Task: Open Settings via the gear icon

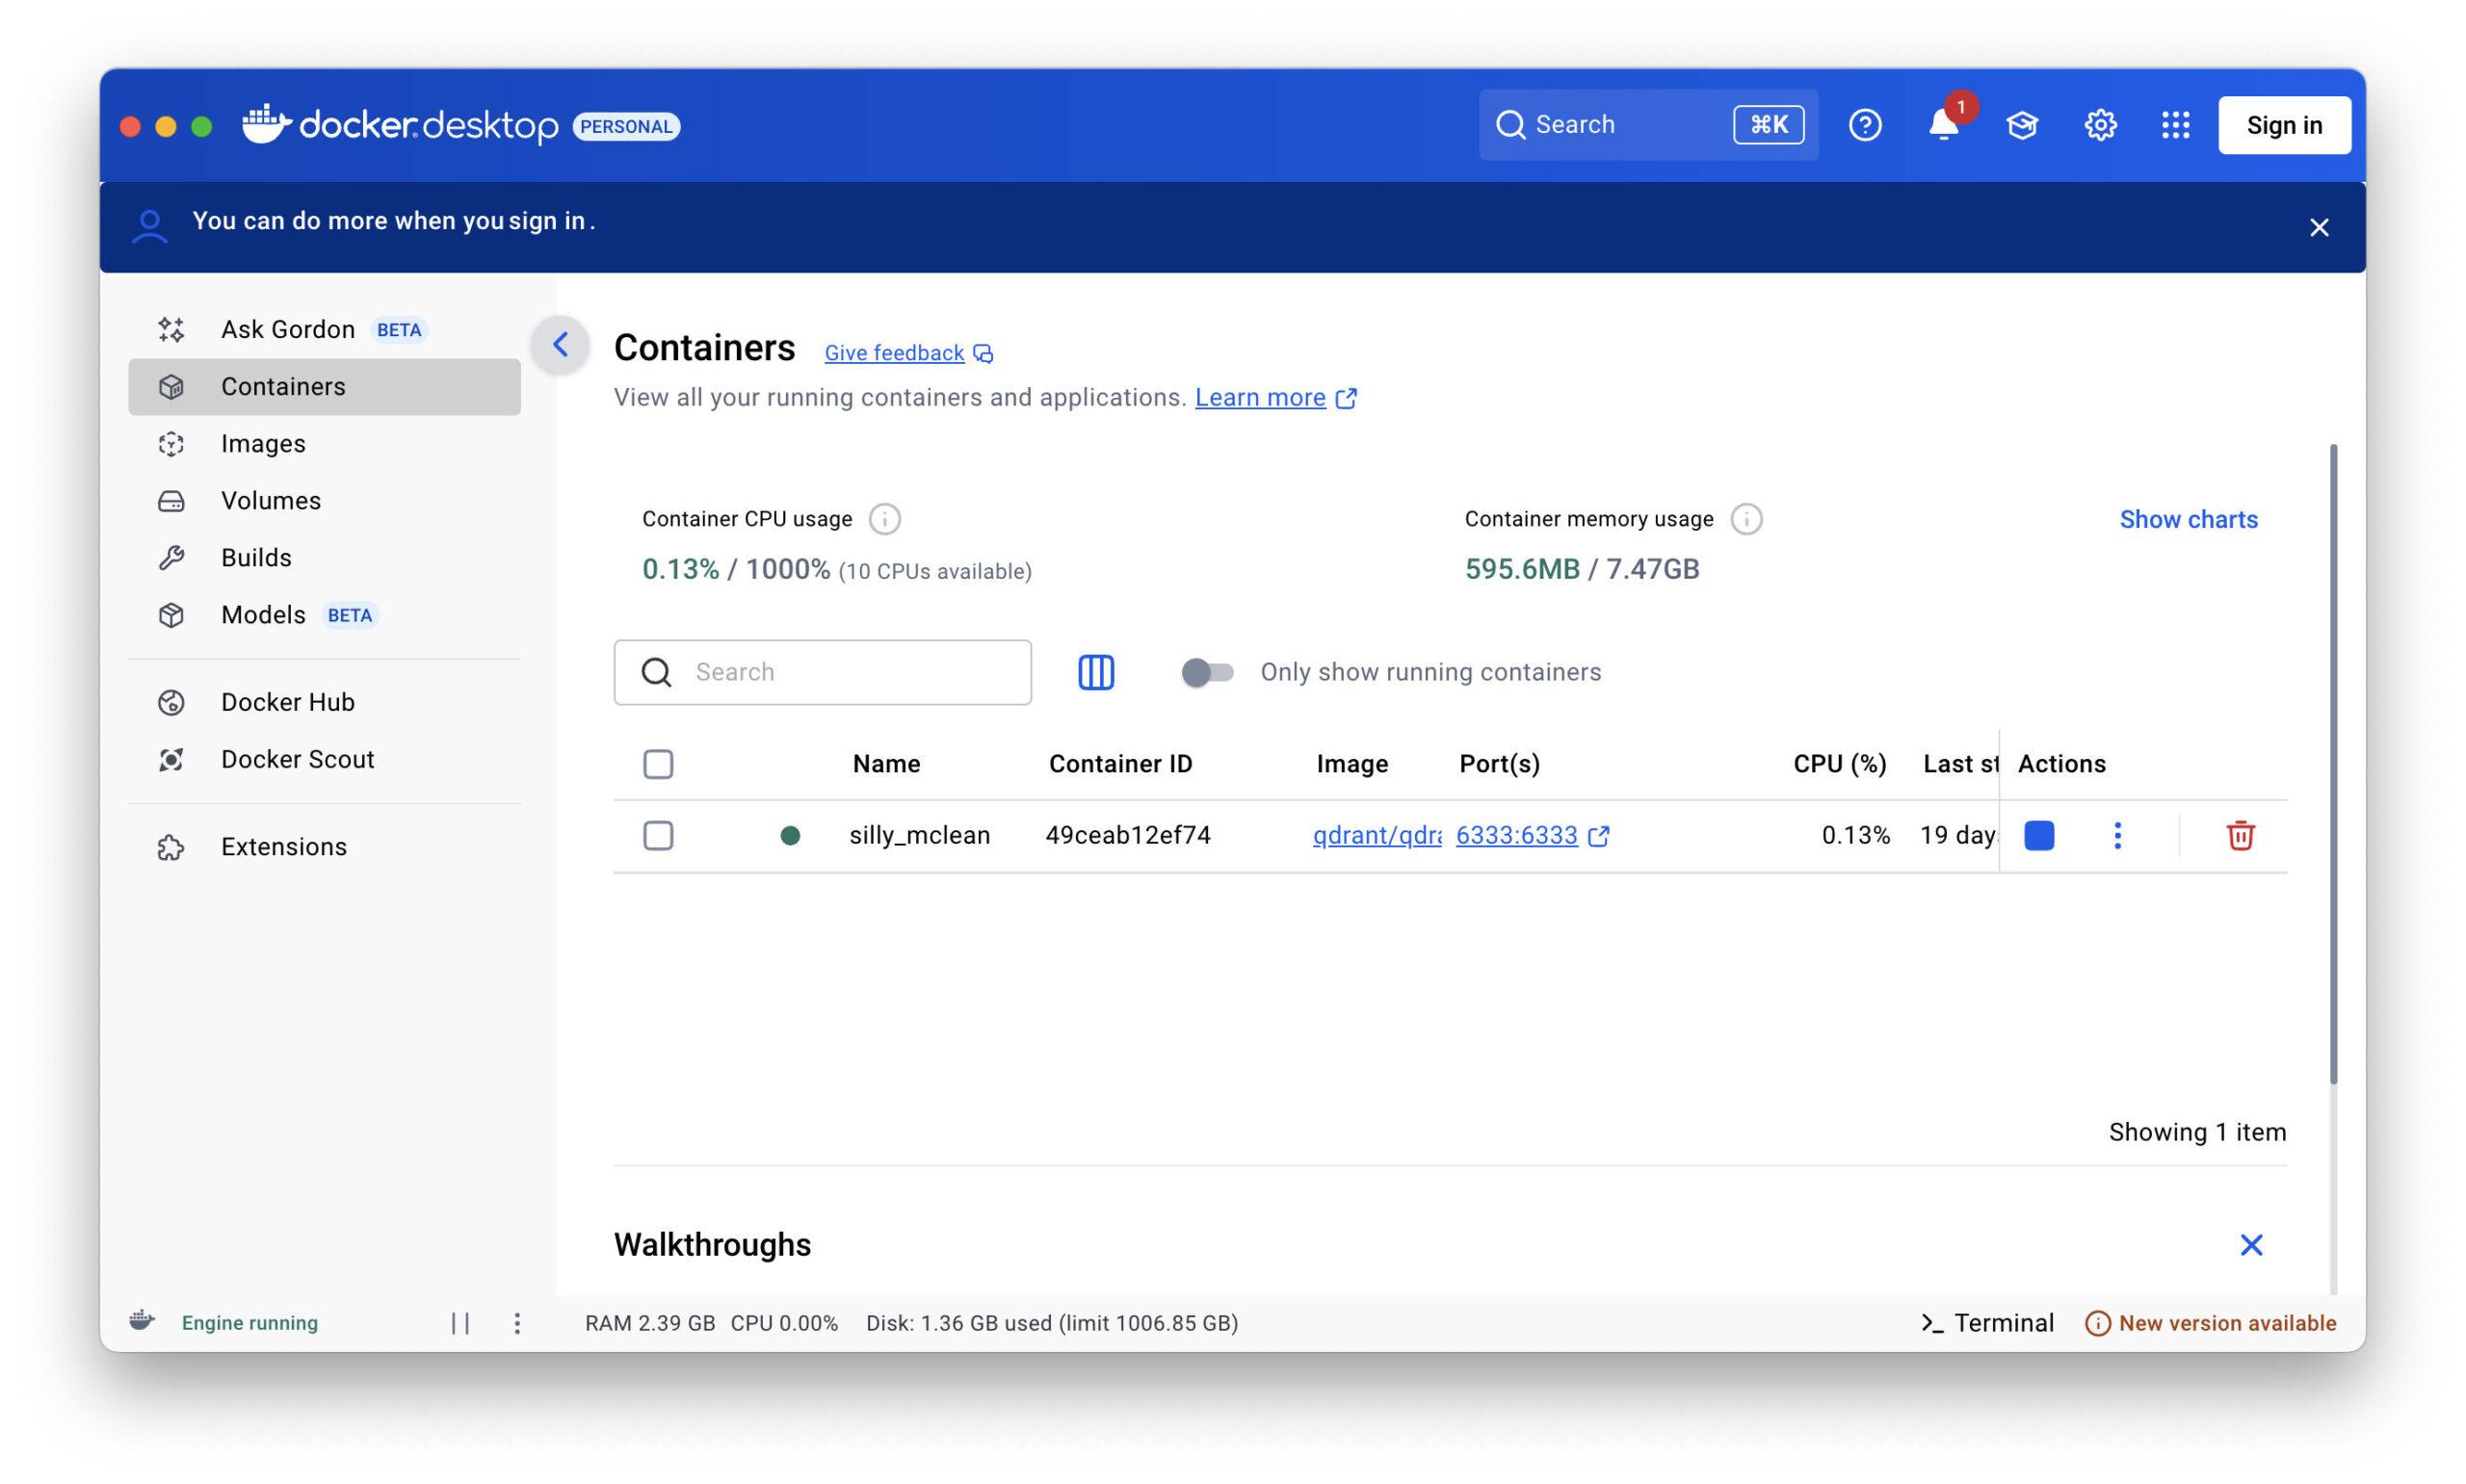Action: tap(2100, 124)
